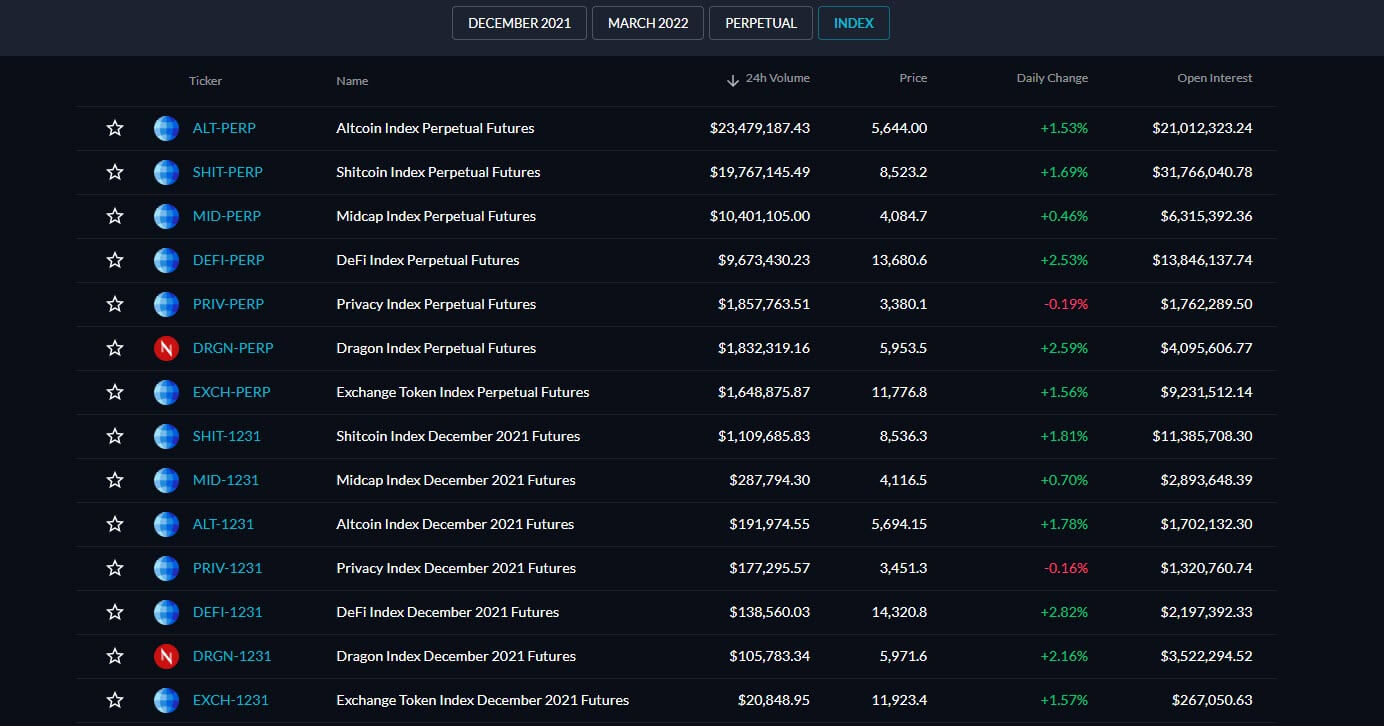
Task: Click the EXCH-1231 globe icon
Action: pos(166,700)
